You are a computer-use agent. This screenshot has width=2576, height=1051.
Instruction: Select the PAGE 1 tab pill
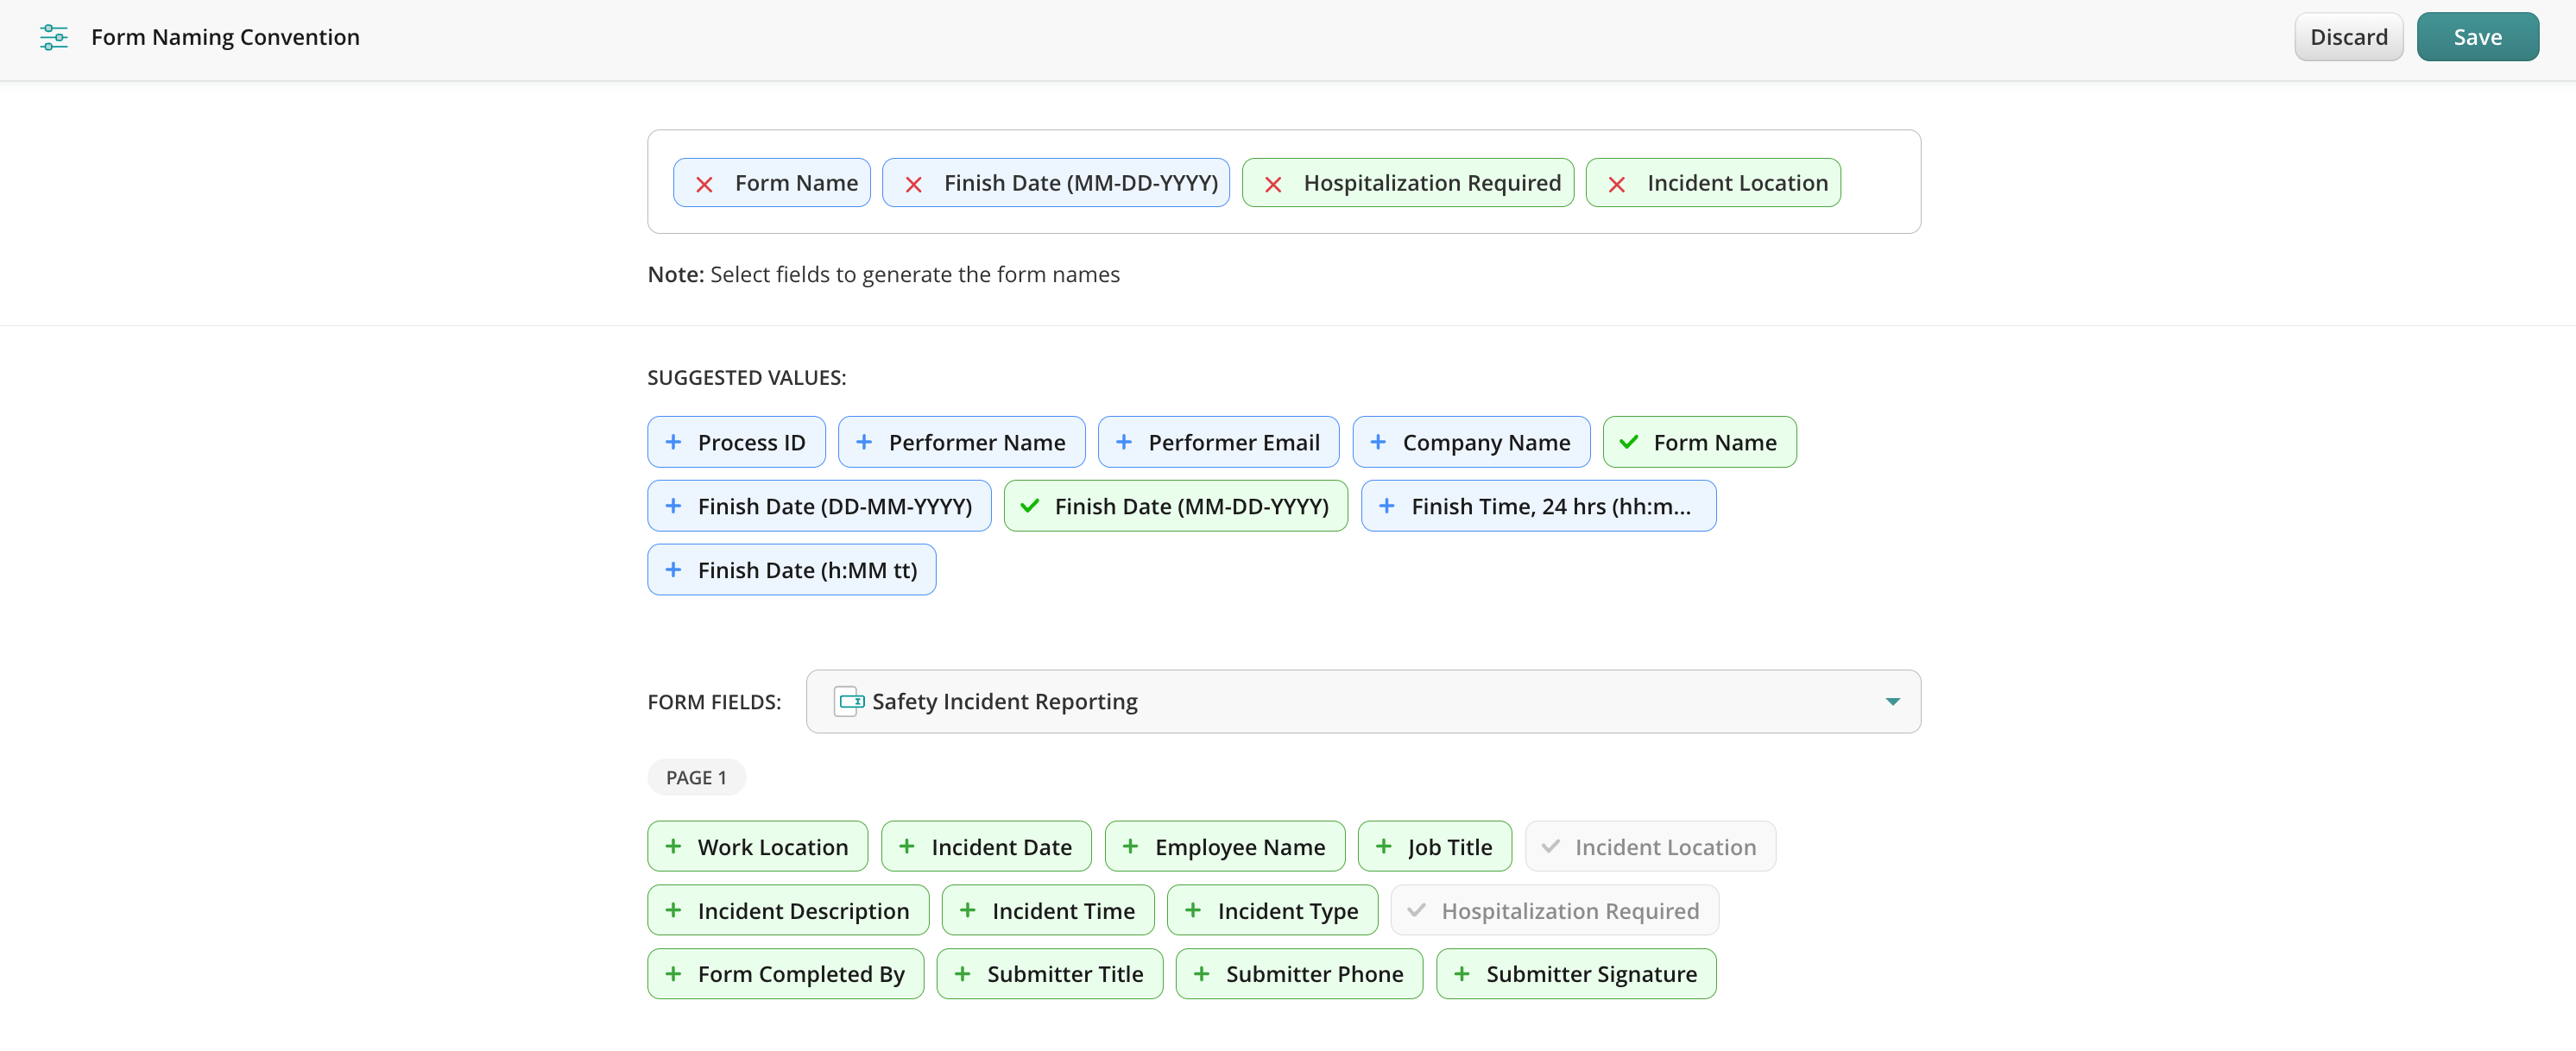[696, 777]
